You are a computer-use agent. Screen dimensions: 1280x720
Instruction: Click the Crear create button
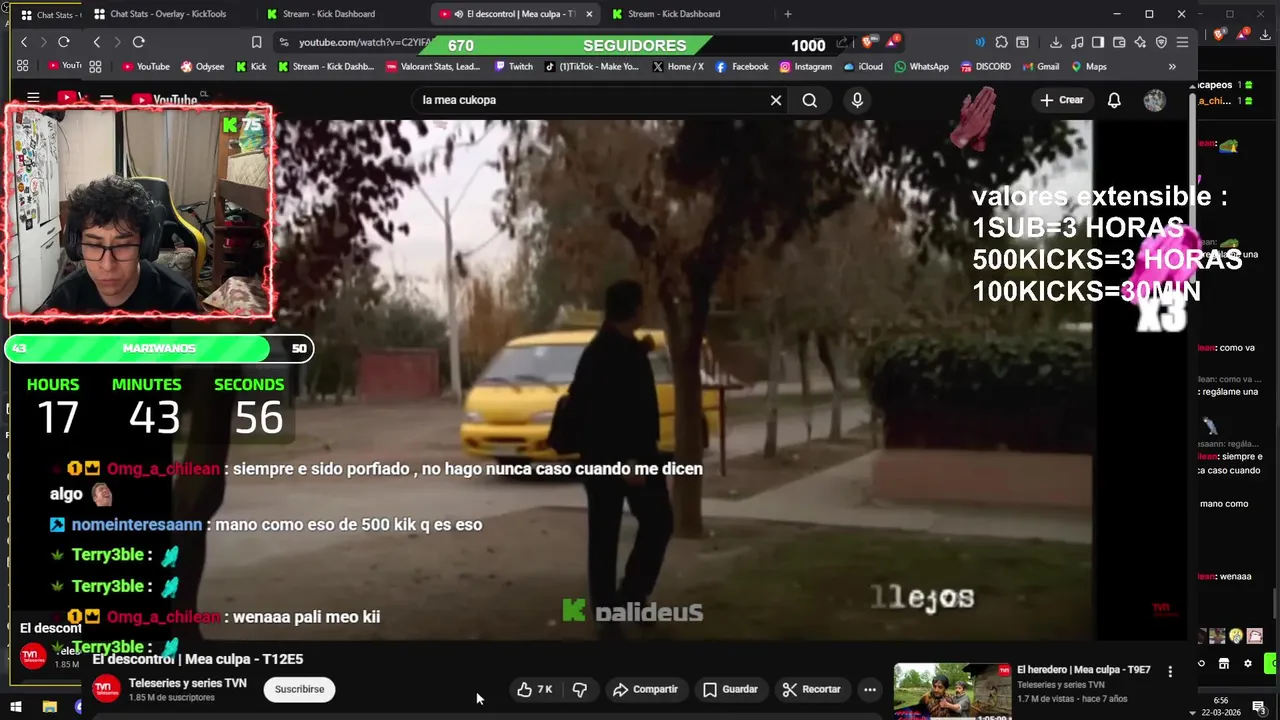pyautogui.click(x=1061, y=100)
